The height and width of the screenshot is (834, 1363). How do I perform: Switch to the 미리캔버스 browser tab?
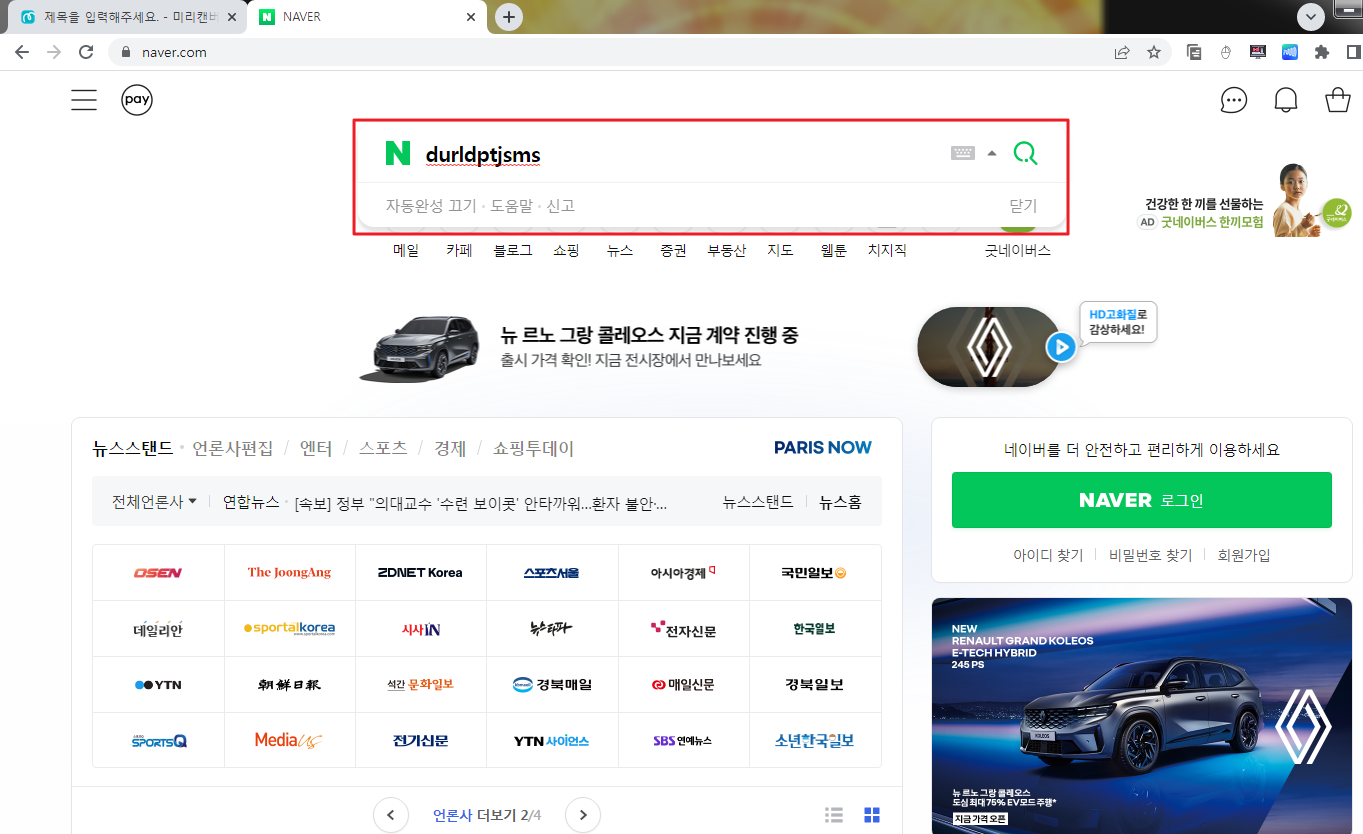[126, 17]
